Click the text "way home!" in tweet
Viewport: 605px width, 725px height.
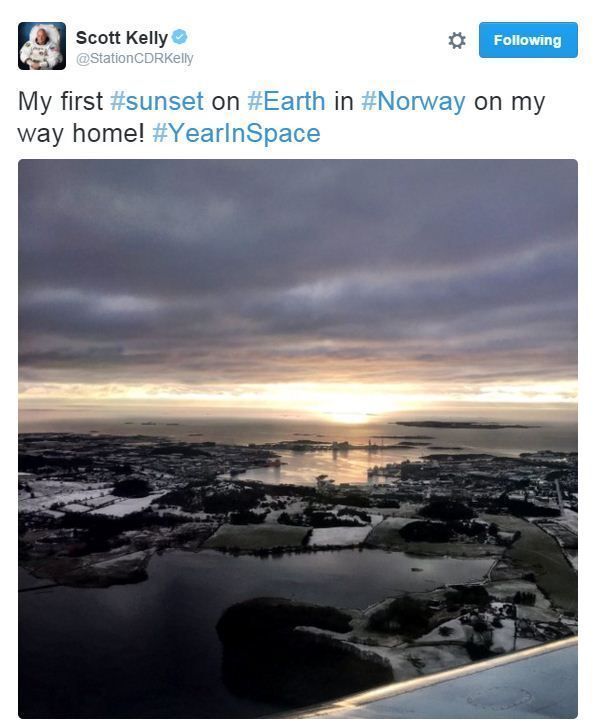pos(82,133)
